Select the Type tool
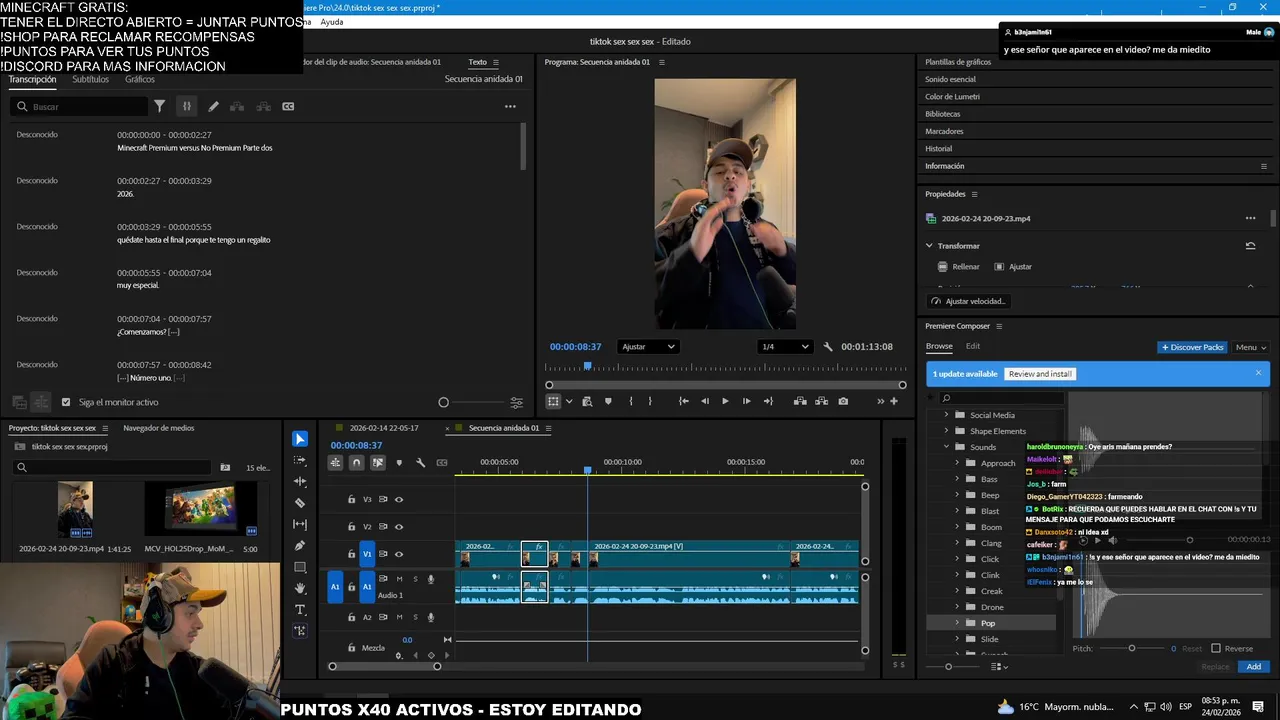This screenshot has width=1280, height=720. [x=300, y=610]
